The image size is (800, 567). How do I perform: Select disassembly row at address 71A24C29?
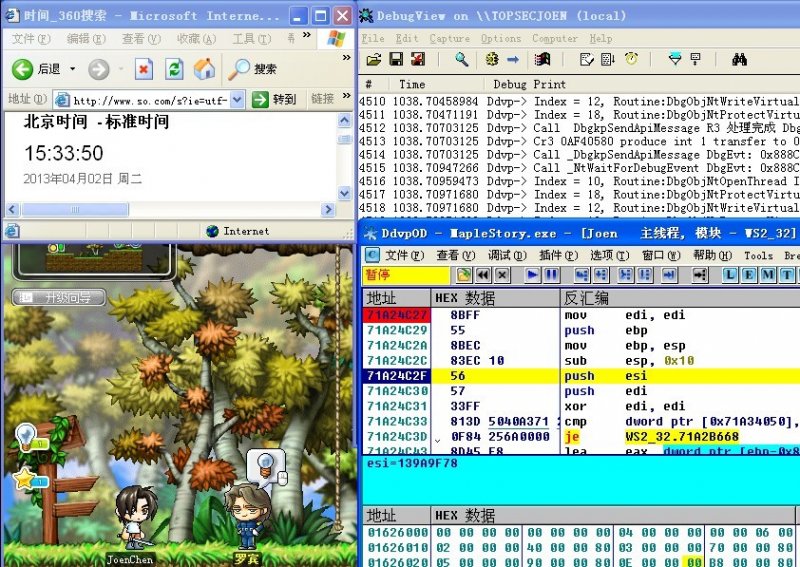(x=582, y=330)
